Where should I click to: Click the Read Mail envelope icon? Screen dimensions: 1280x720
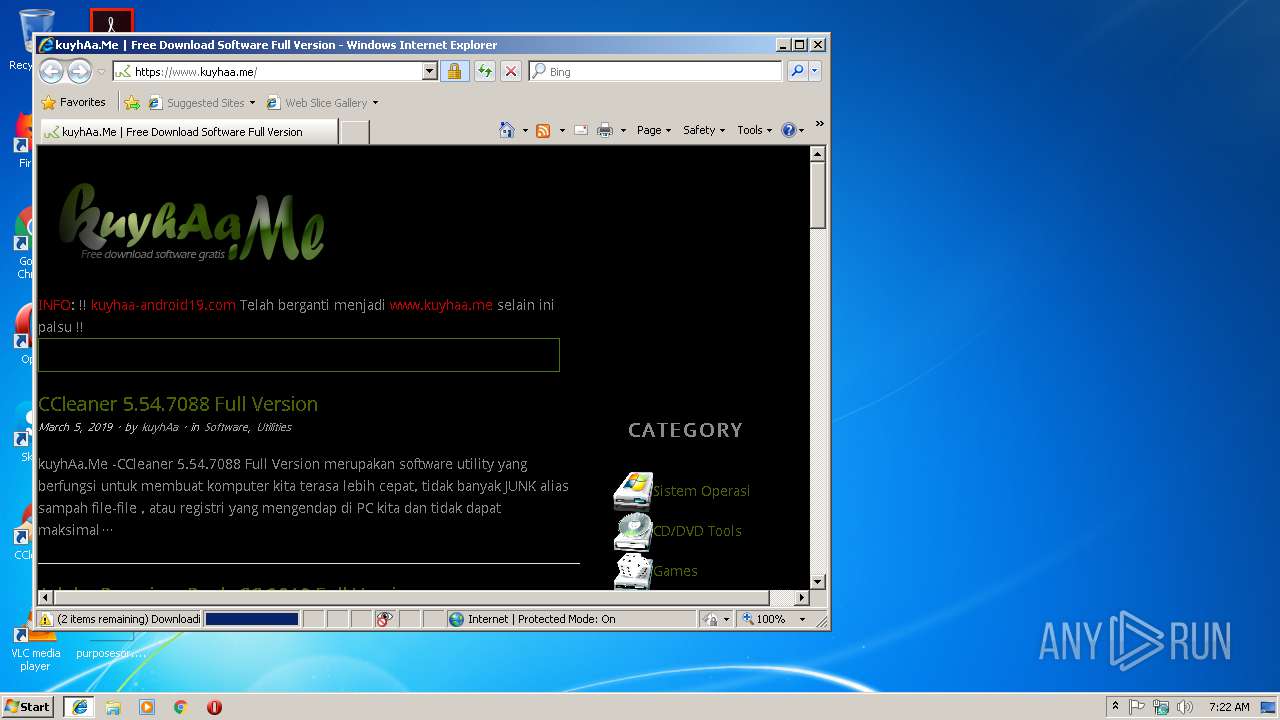tap(581, 130)
